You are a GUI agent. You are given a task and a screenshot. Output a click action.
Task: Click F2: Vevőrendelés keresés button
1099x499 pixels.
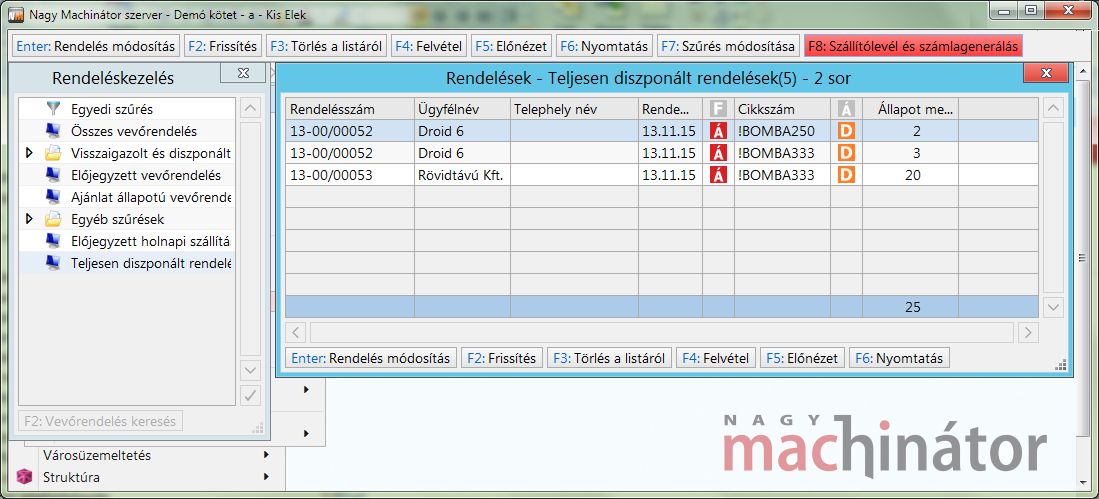coord(100,421)
